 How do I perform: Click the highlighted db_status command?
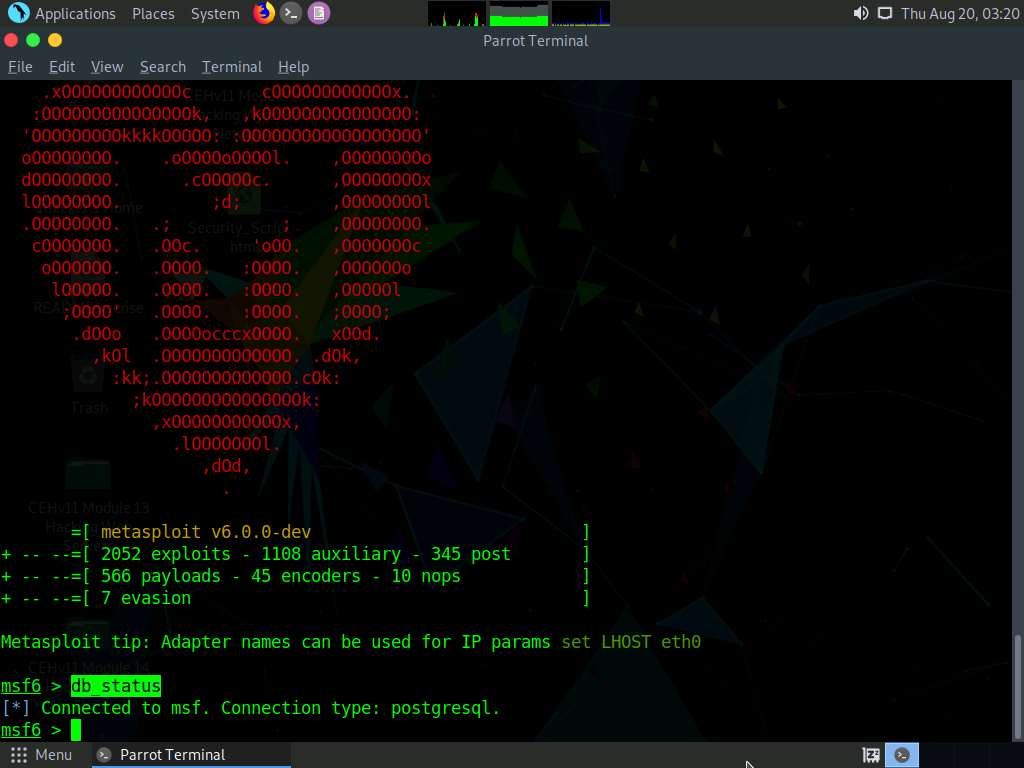pyautogui.click(x=116, y=686)
